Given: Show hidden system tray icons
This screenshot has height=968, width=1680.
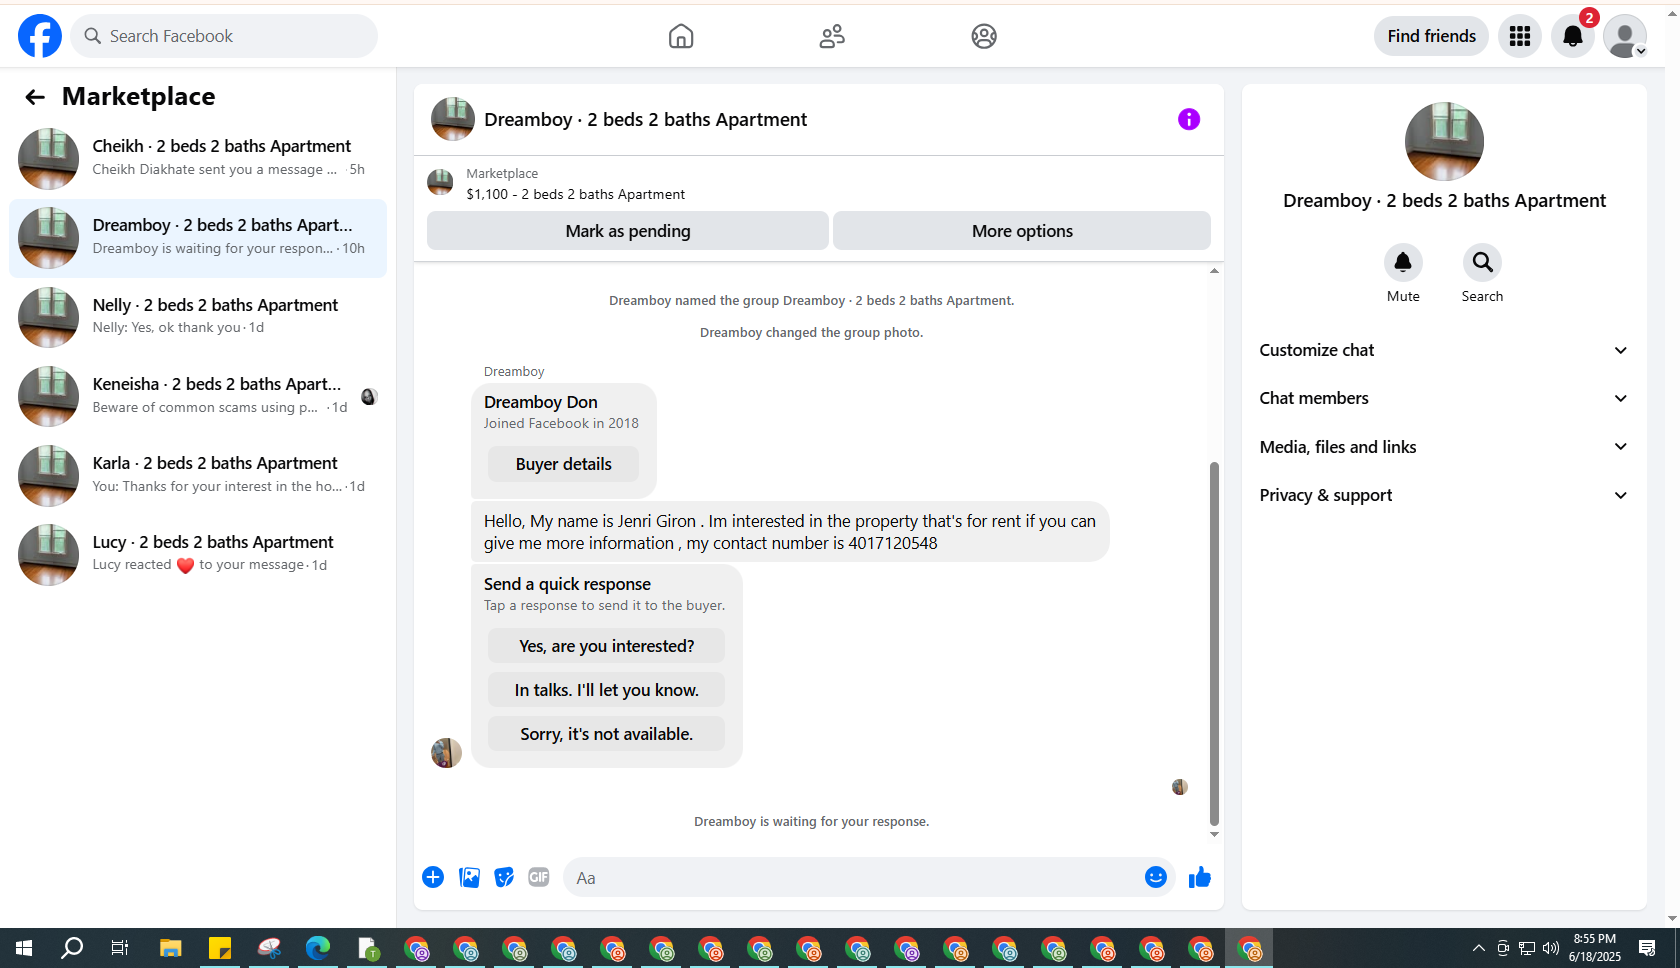Looking at the screenshot, I should click(1479, 948).
